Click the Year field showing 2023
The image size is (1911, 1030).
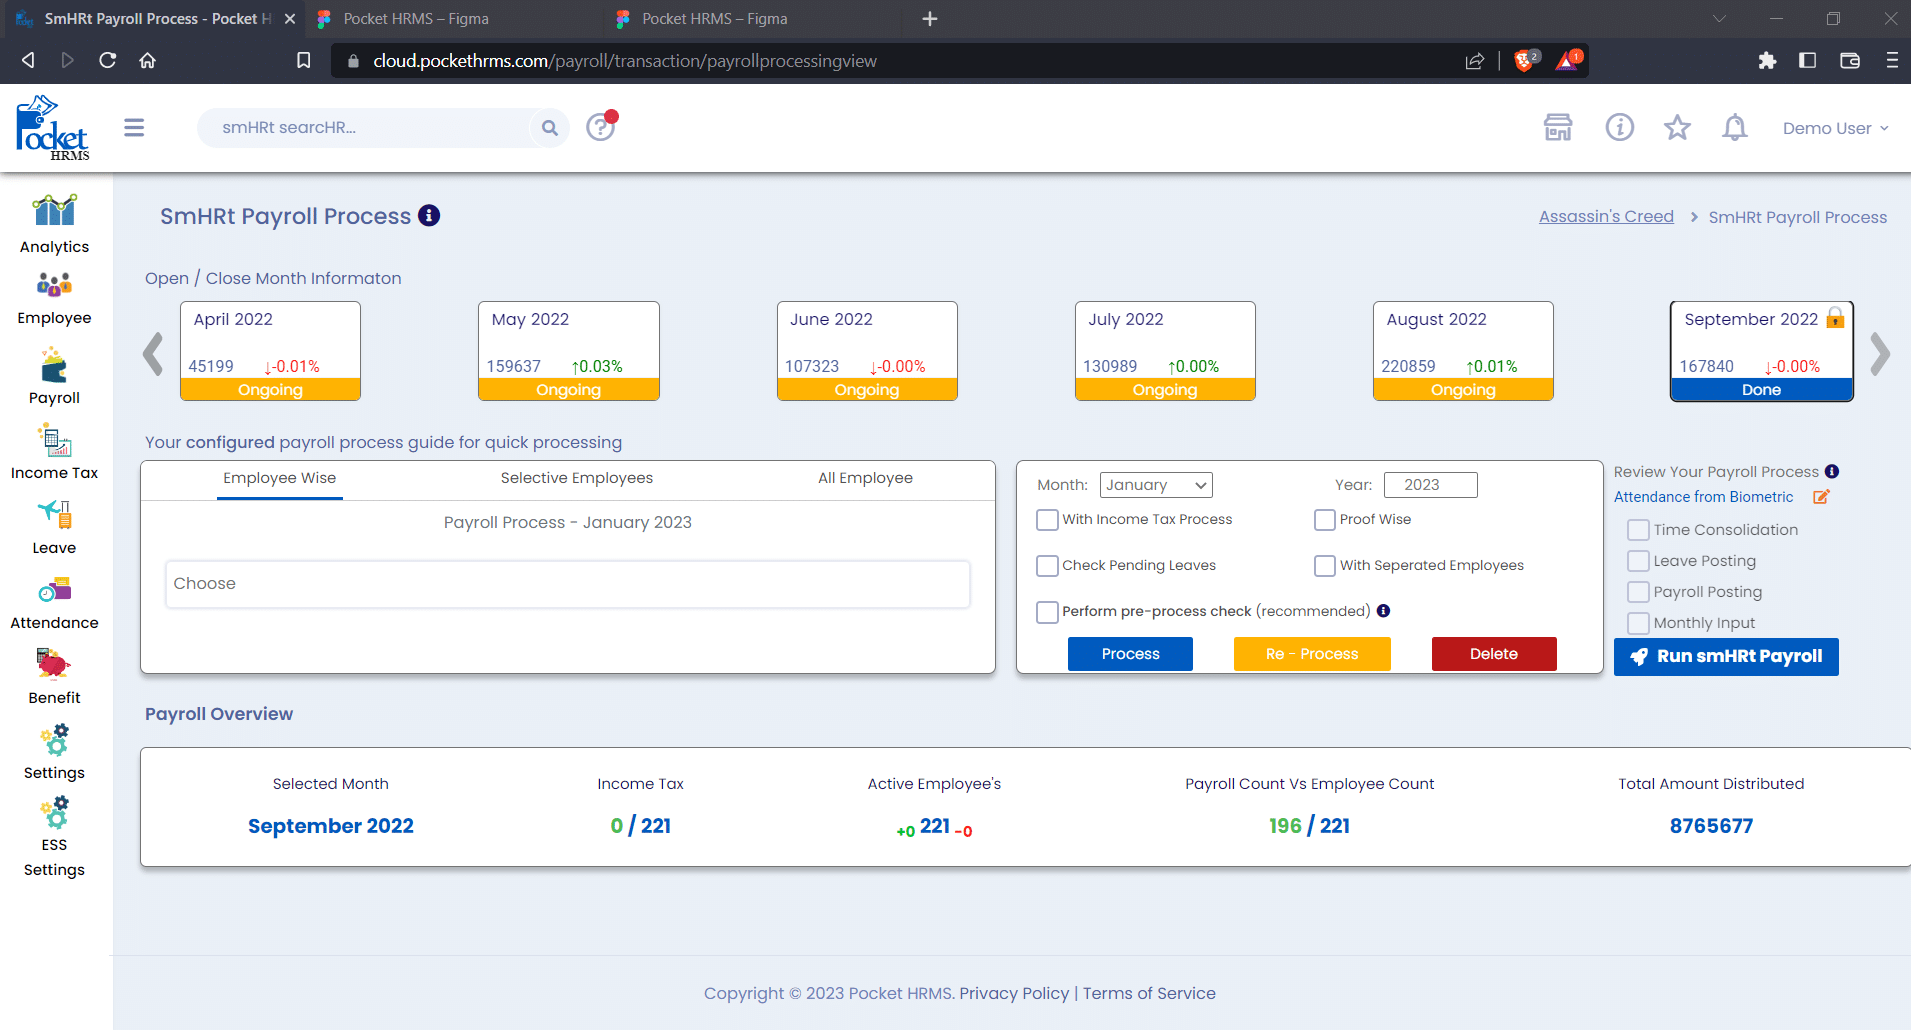pyautogui.click(x=1430, y=485)
